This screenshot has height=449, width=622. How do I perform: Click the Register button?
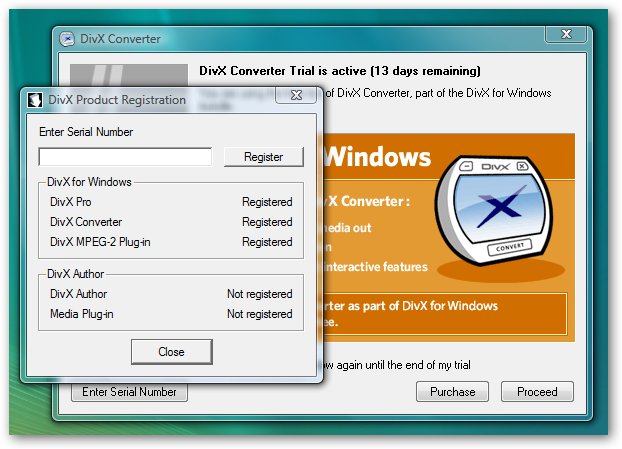(x=264, y=157)
